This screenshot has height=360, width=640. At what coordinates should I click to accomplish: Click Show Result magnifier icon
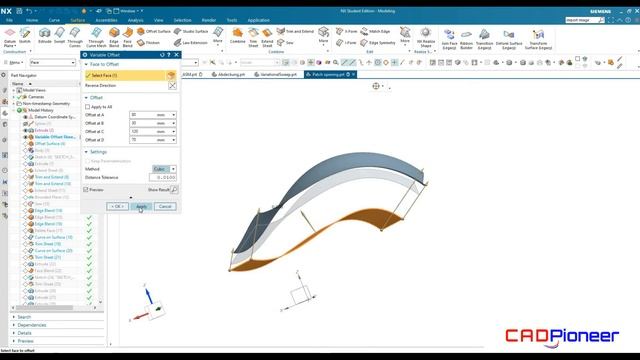pos(174,190)
